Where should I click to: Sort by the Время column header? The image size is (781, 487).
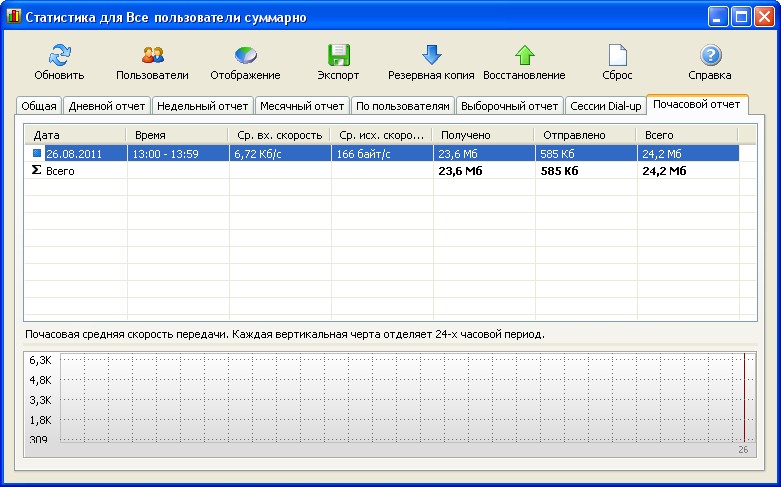point(178,135)
